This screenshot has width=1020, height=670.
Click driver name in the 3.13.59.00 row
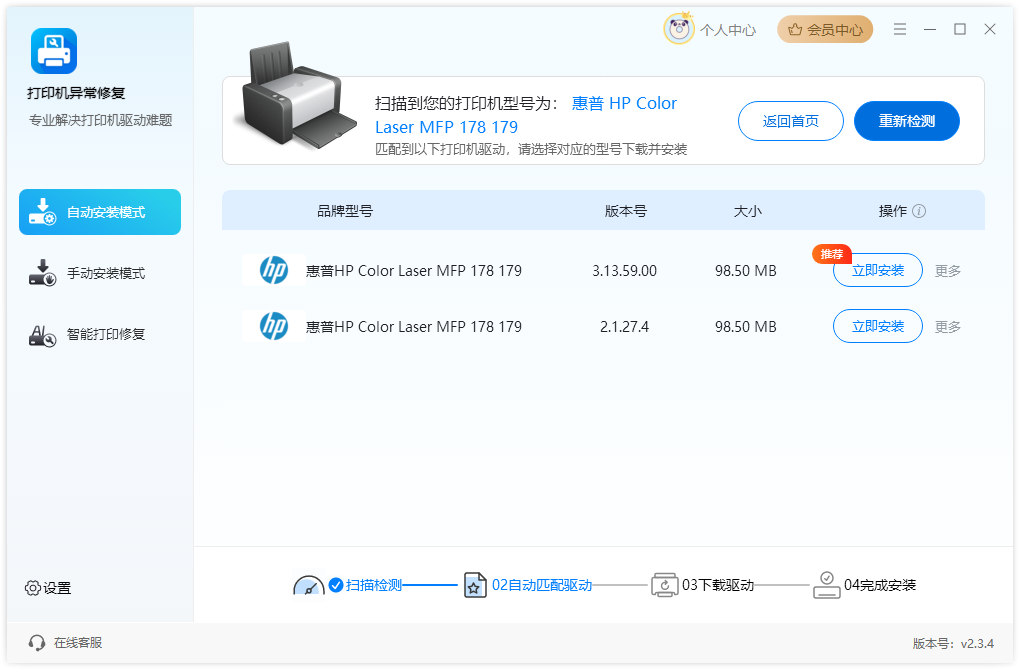[414, 271]
